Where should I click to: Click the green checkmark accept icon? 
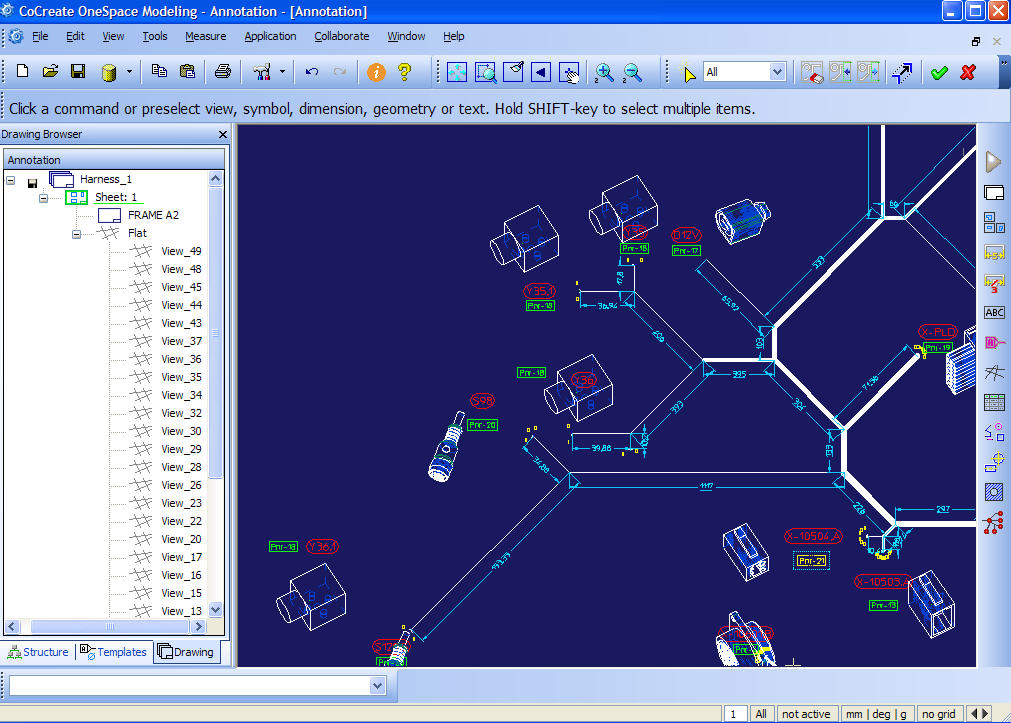click(938, 72)
